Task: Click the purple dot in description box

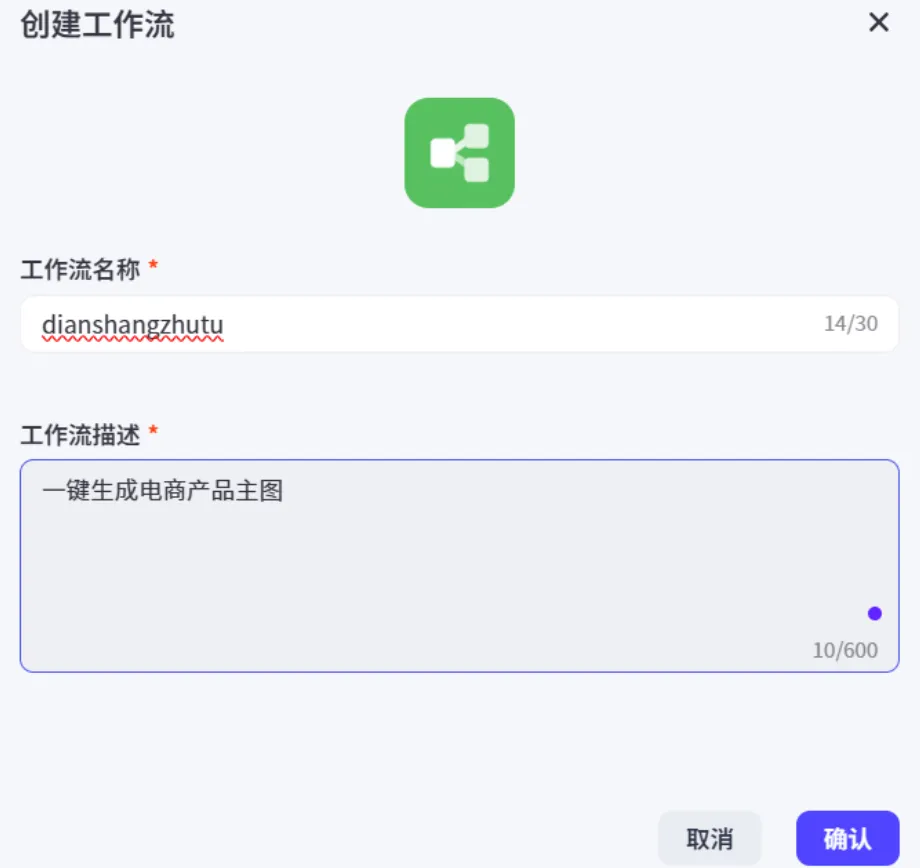Action: click(x=874, y=613)
